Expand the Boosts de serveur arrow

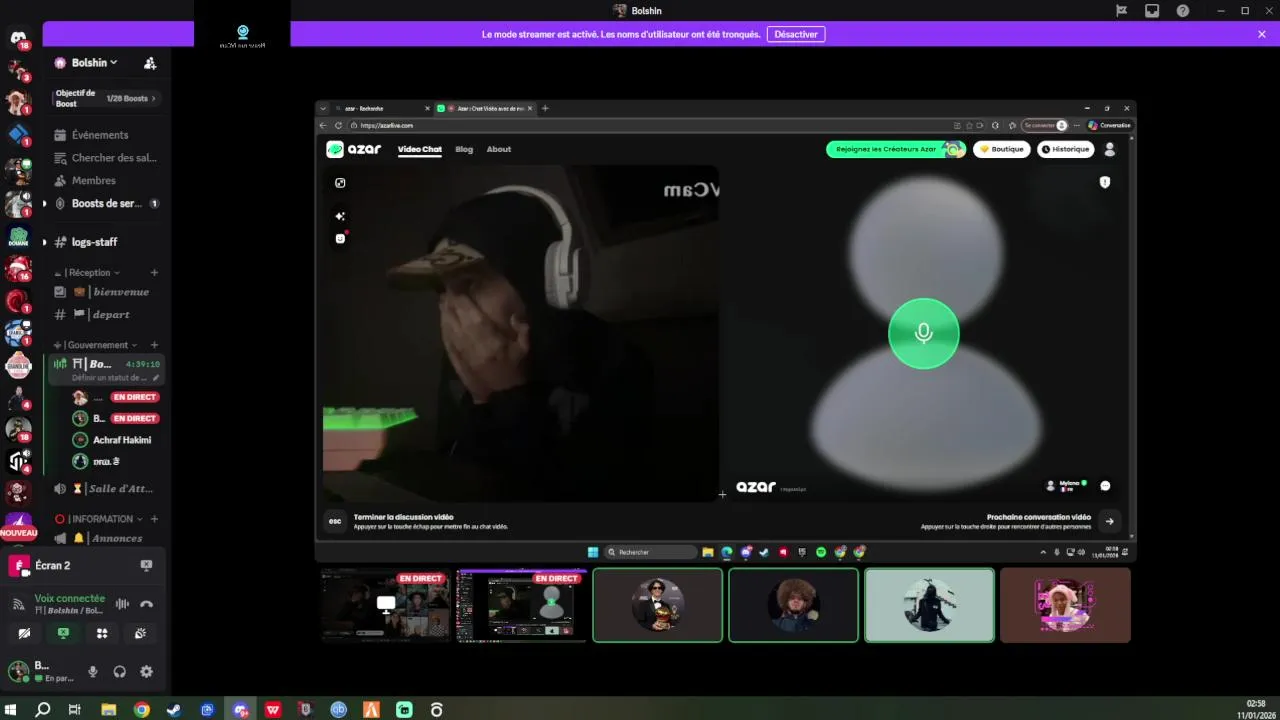tap(44, 204)
